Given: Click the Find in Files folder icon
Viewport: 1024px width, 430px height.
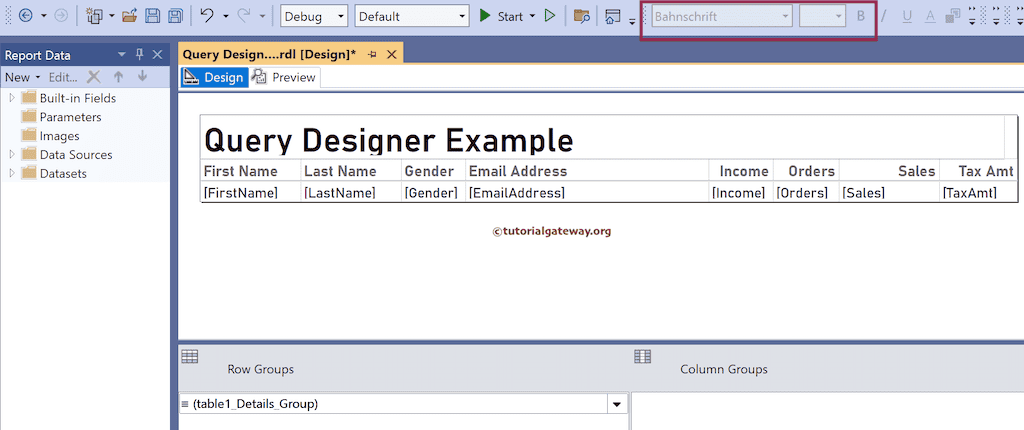Looking at the screenshot, I should tap(582, 16).
